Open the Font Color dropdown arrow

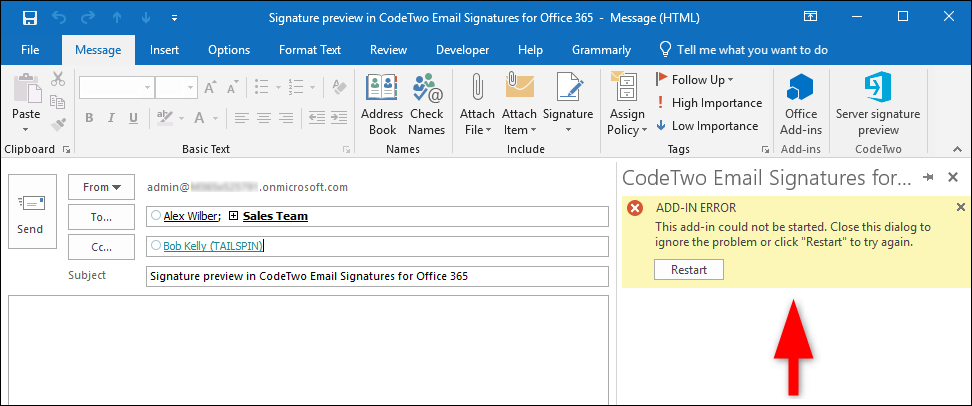215,118
